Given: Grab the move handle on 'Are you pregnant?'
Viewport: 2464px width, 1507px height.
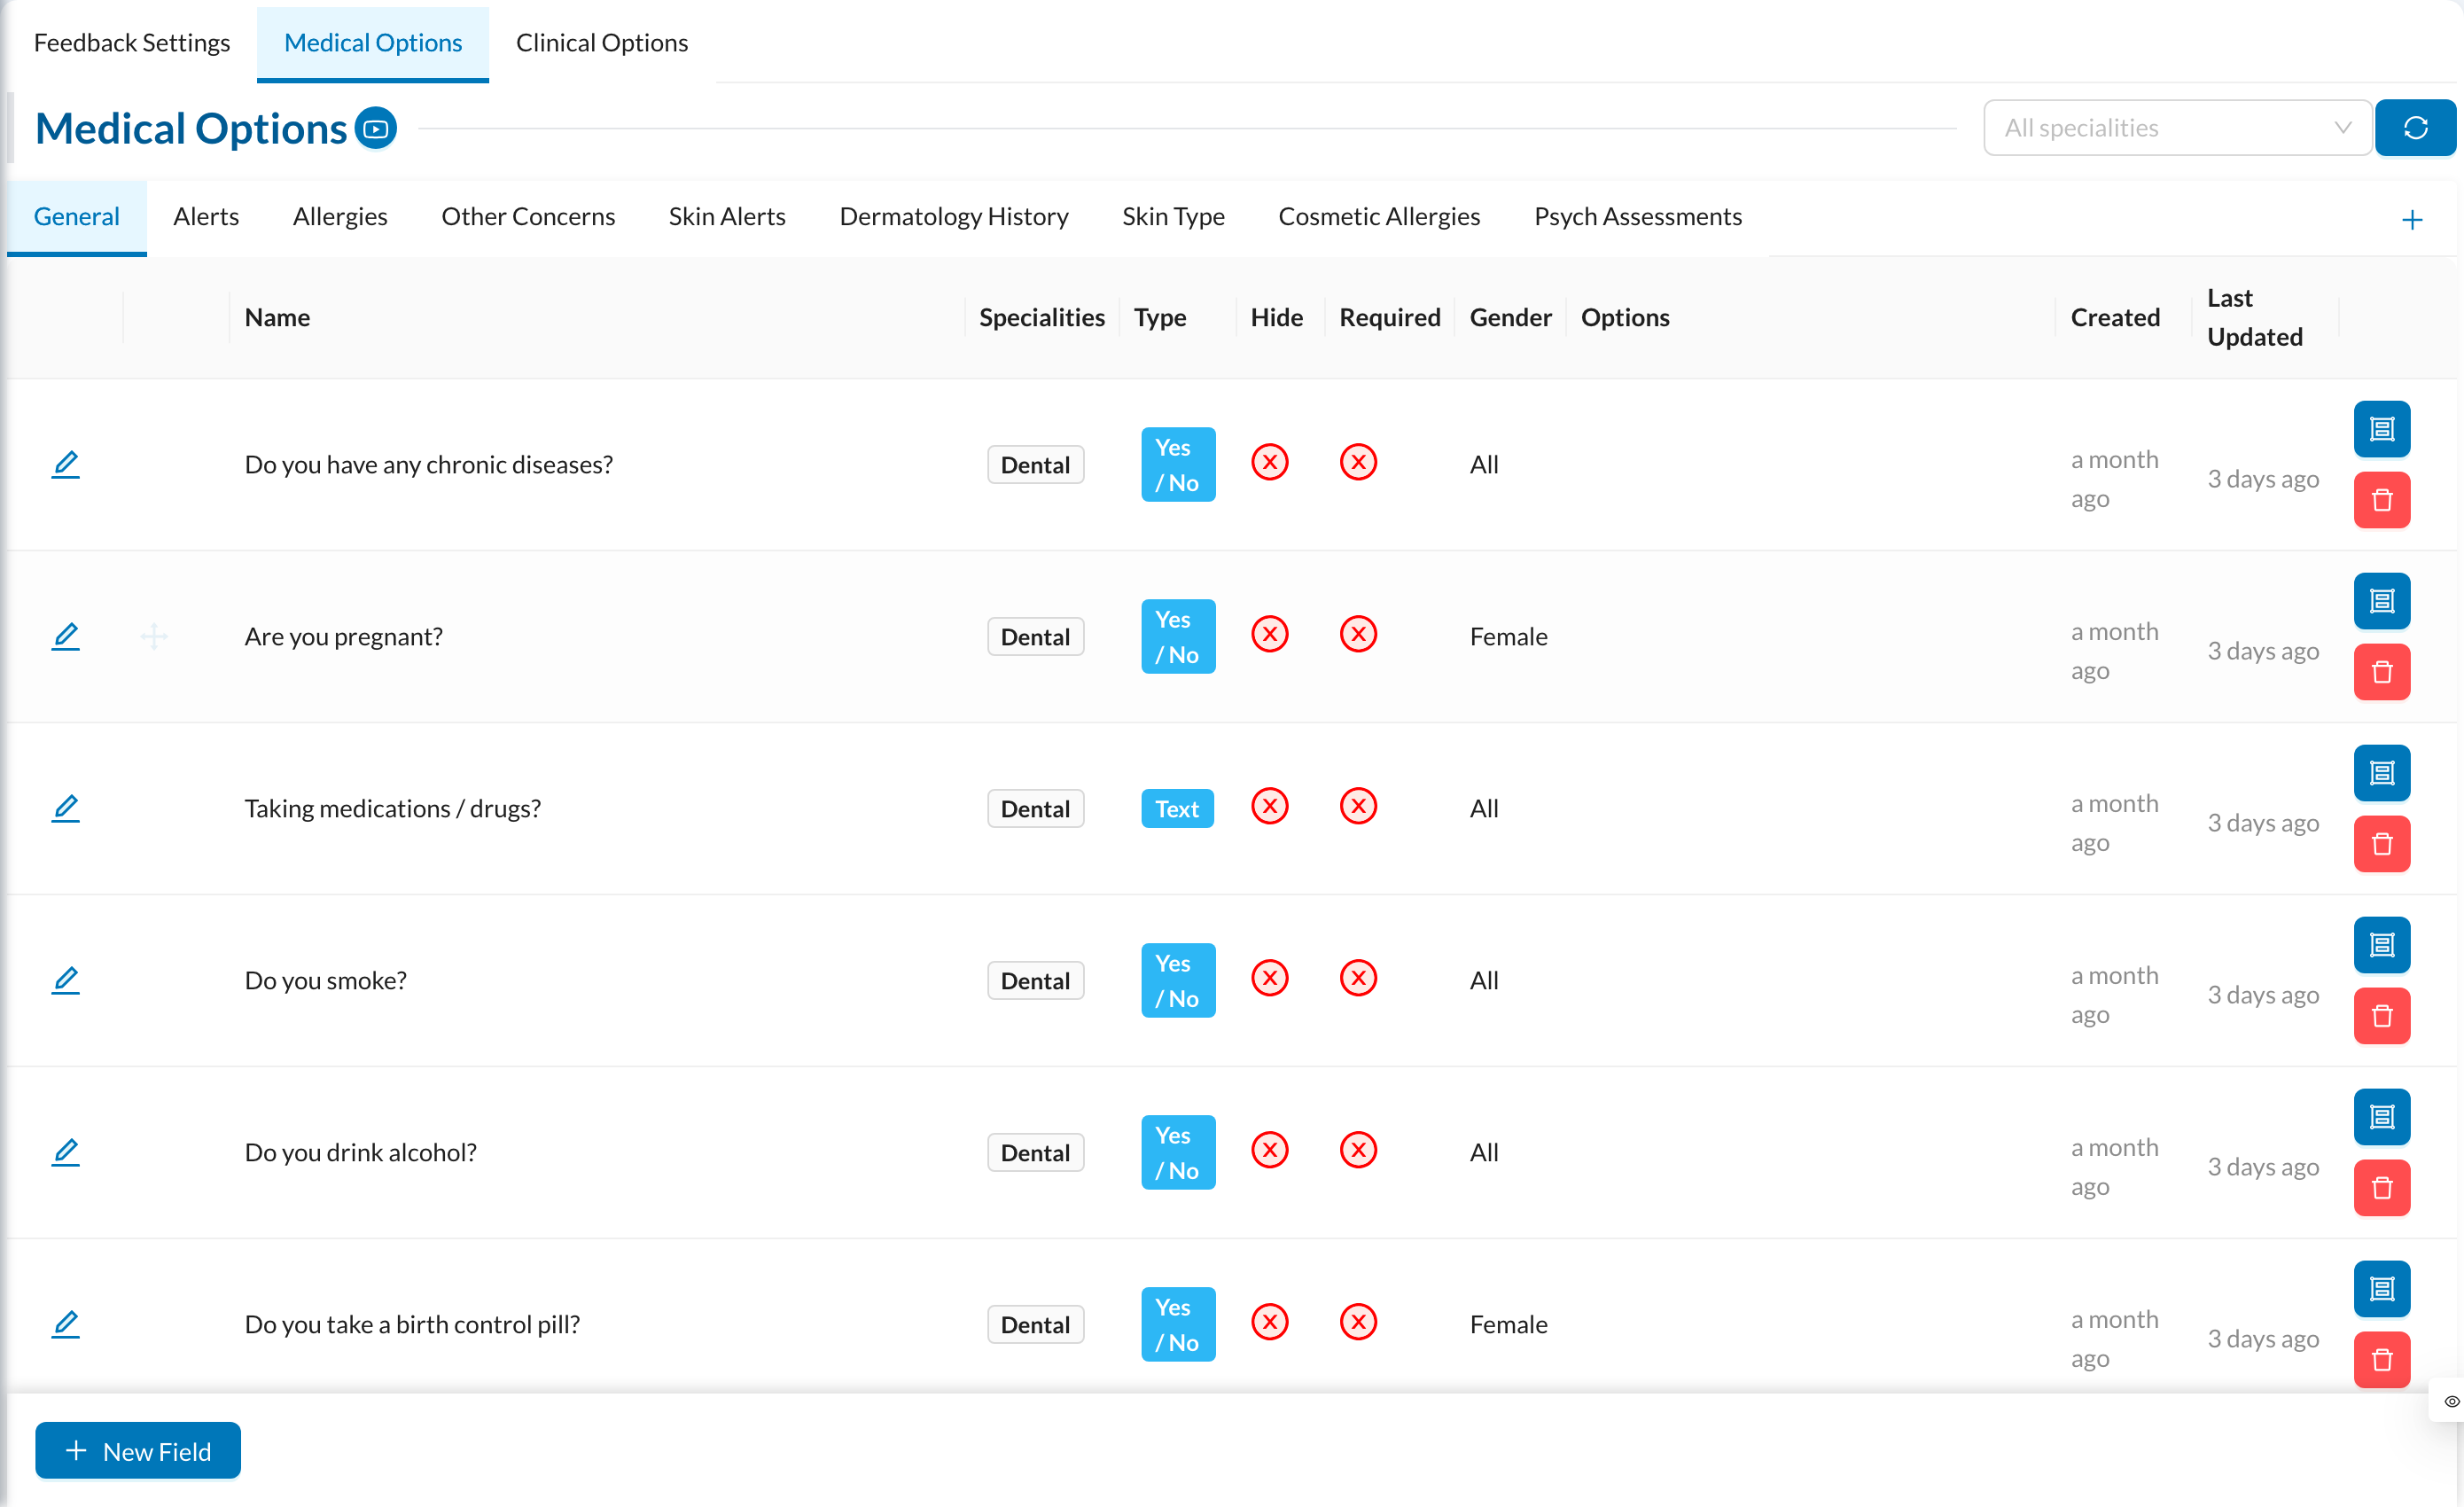Looking at the screenshot, I should (x=154, y=636).
